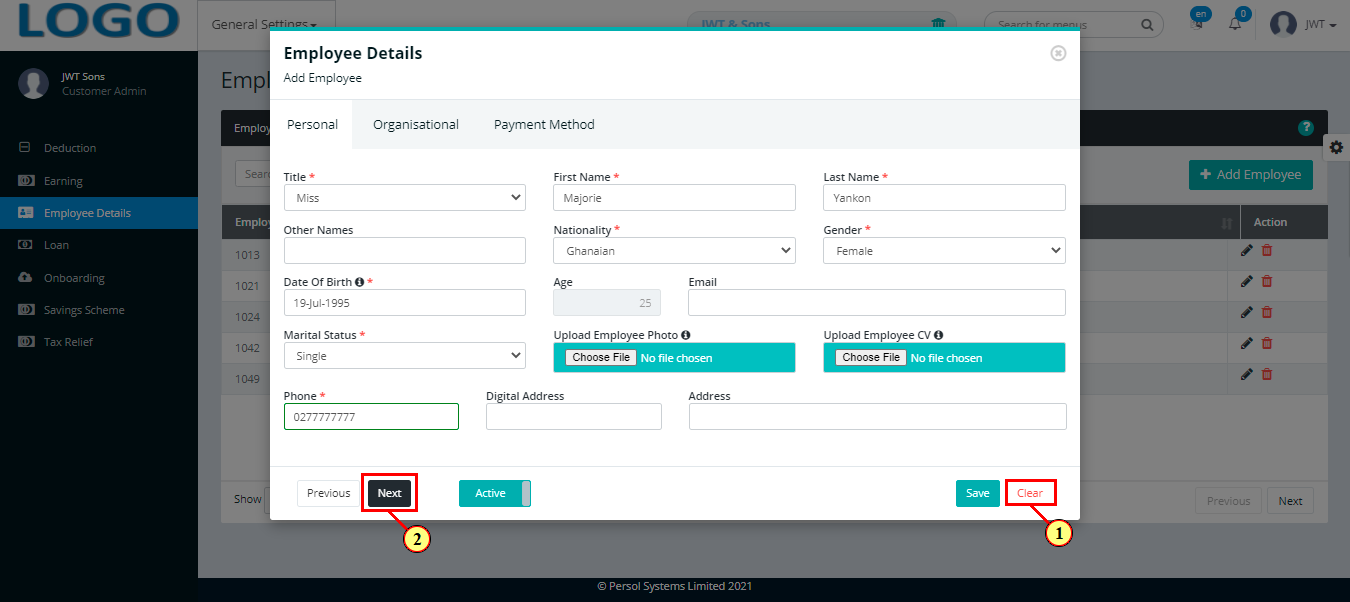
Task: Open the language selector showing en
Action: pyautogui.click(x=1200, y=18)
